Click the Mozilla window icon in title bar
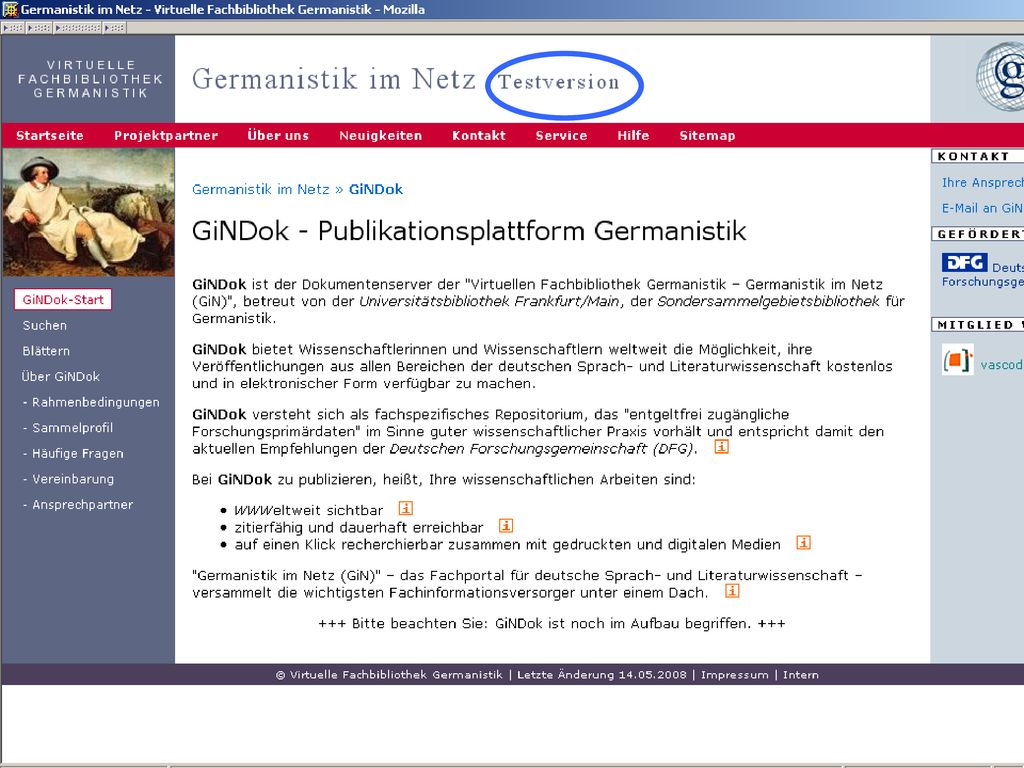The height and width of the screenshot is (768, 1024). (x=10, y=9)
